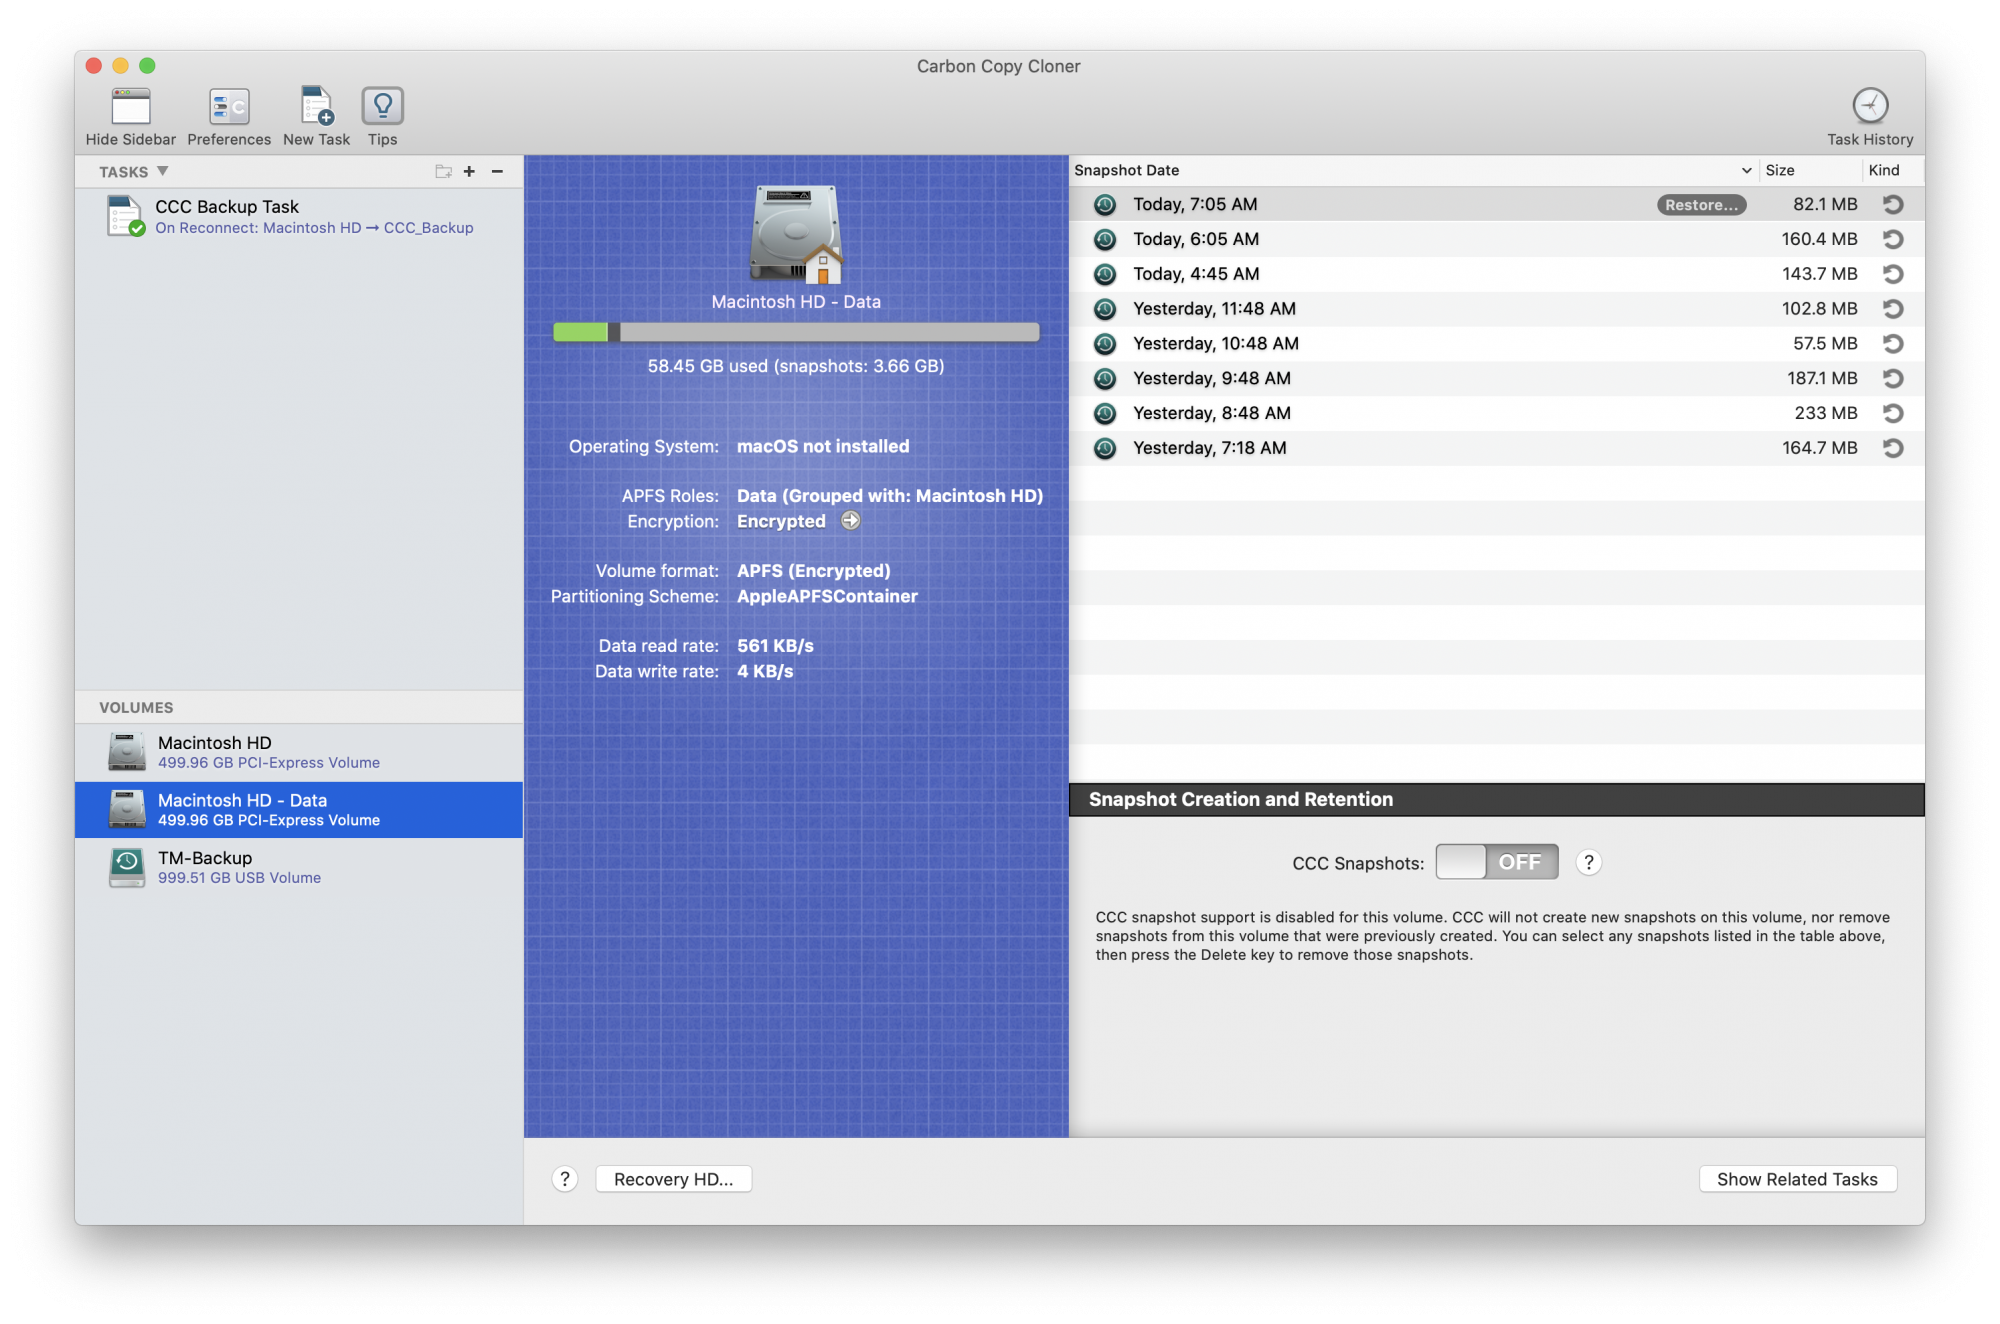Click the Macintosh HD drive icon in Volumes
The image size is (2000, 1324).
click(x=127, y=752)
